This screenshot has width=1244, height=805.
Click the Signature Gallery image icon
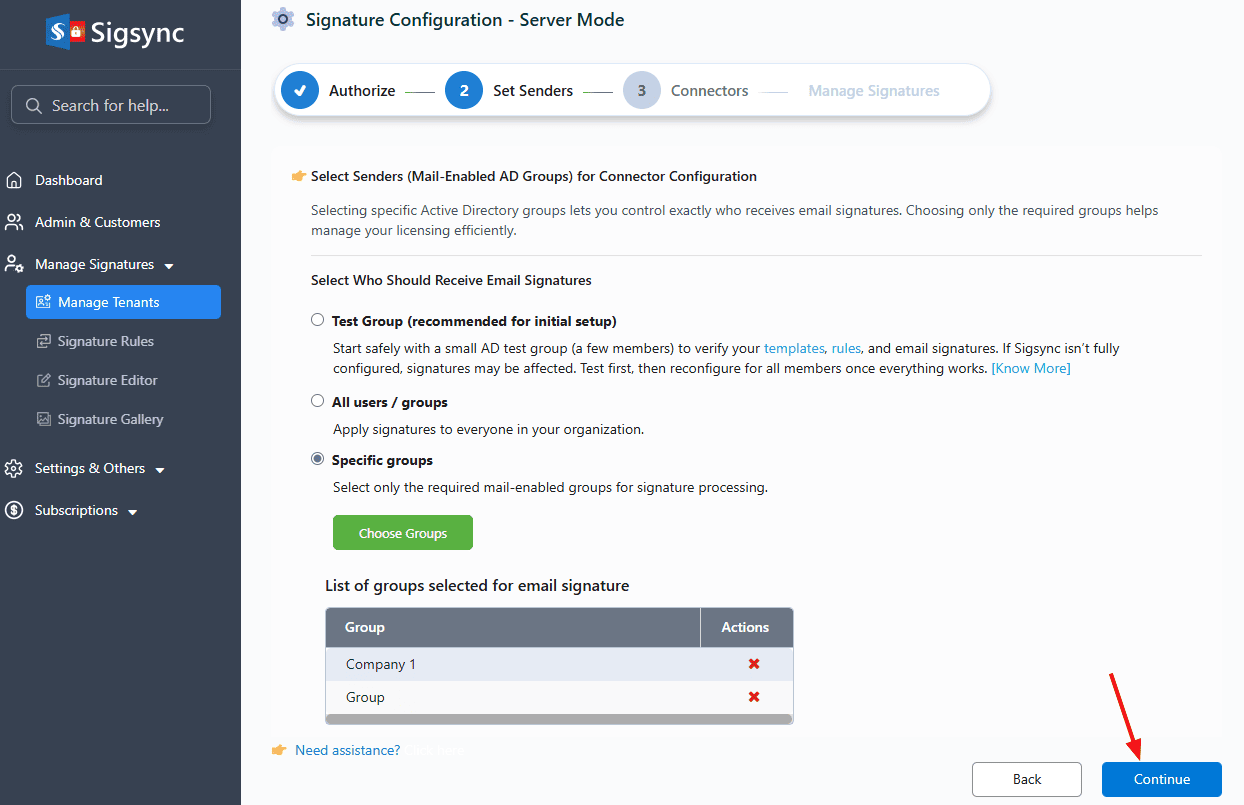[43, 419]
